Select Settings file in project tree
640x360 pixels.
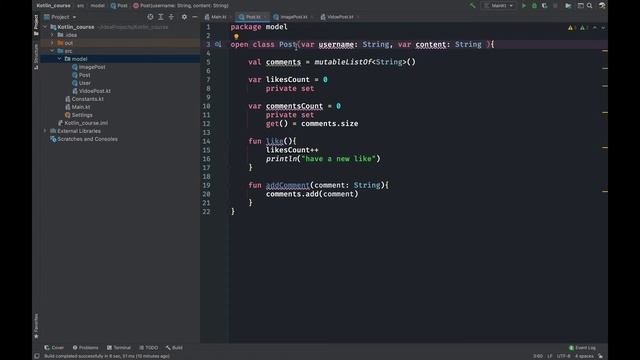pyautogui.click(x=78, y=115)
